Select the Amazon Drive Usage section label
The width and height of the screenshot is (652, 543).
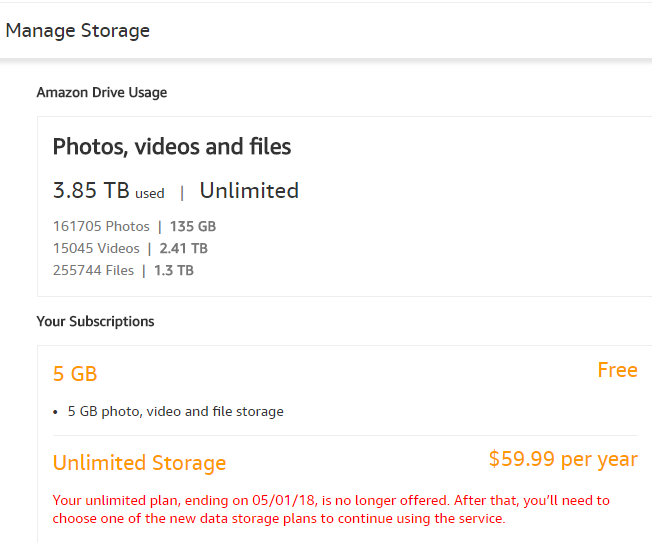[x=102, y=93]
